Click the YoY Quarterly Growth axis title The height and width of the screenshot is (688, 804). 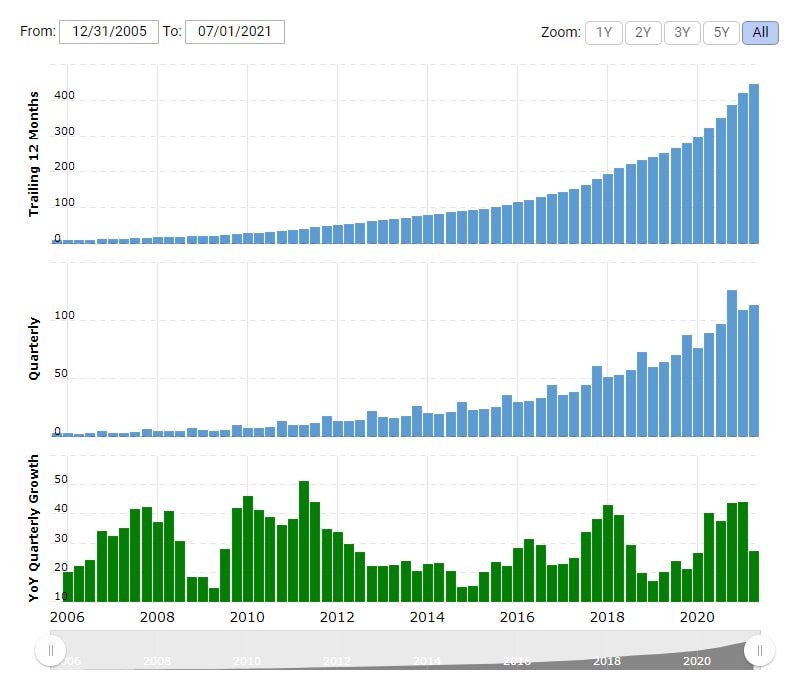click(x=34, y=528)
